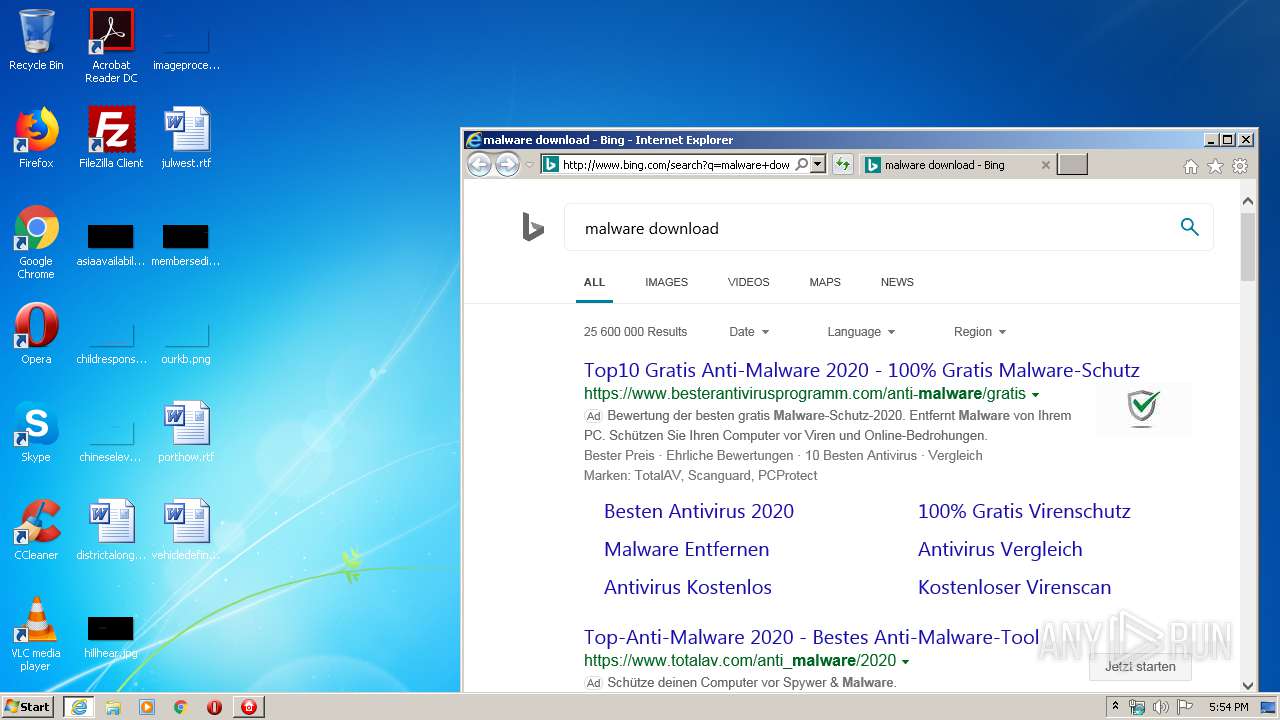Open Favorites star in Internet Explorer
Viewport: 1280px width, 720px height.
click(1215, 166)
